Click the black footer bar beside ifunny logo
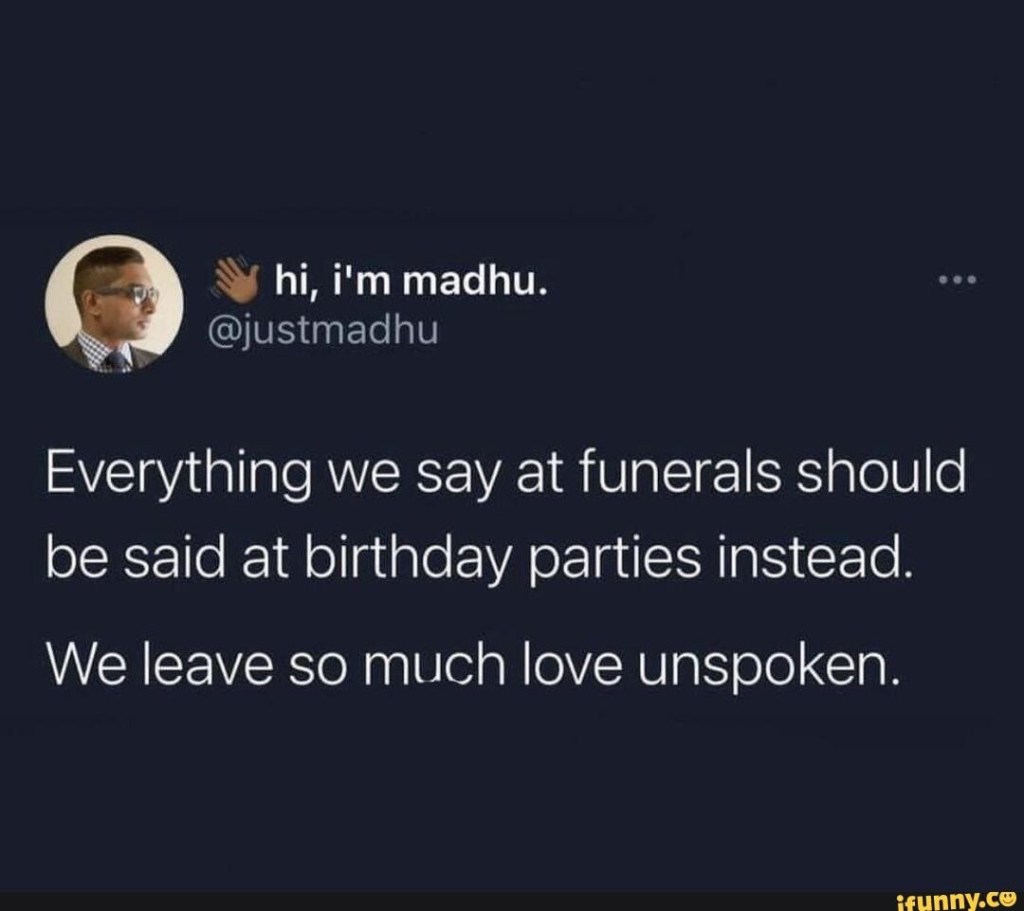The height and width of the screenshot is (911, 1024). pyautogui.click(x=447, y=901)
